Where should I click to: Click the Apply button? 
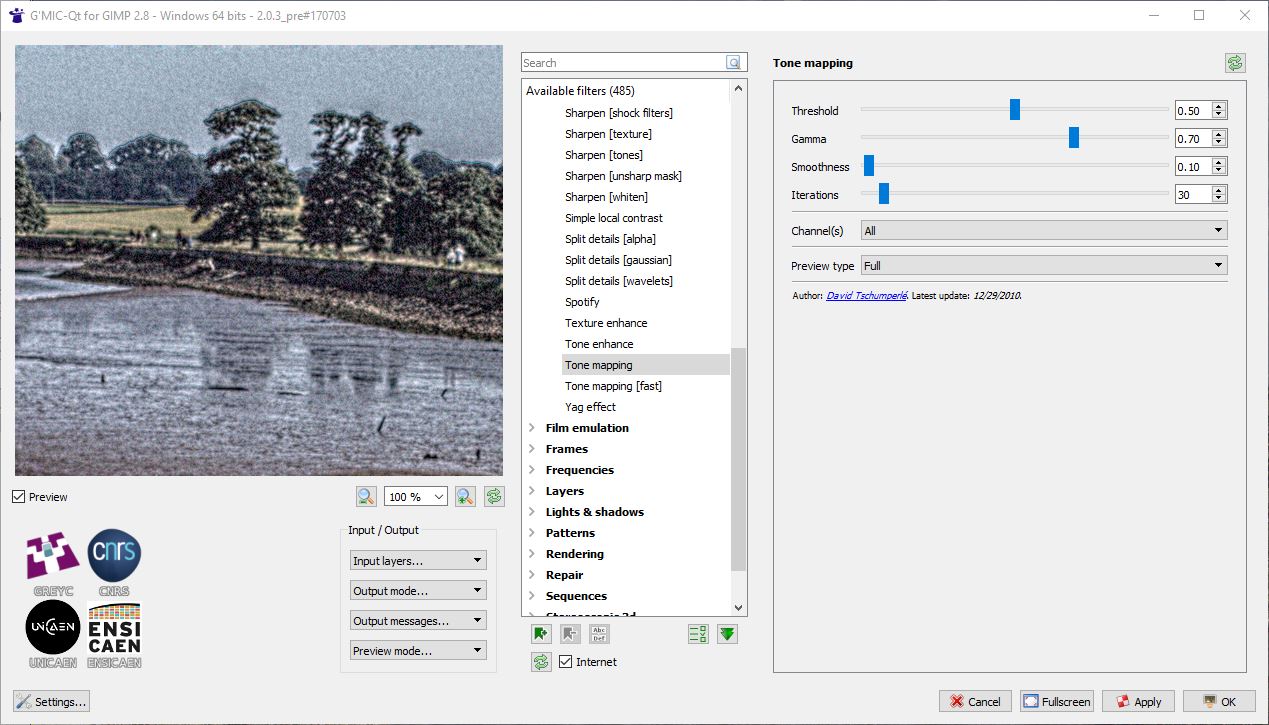pos(1138,702)
